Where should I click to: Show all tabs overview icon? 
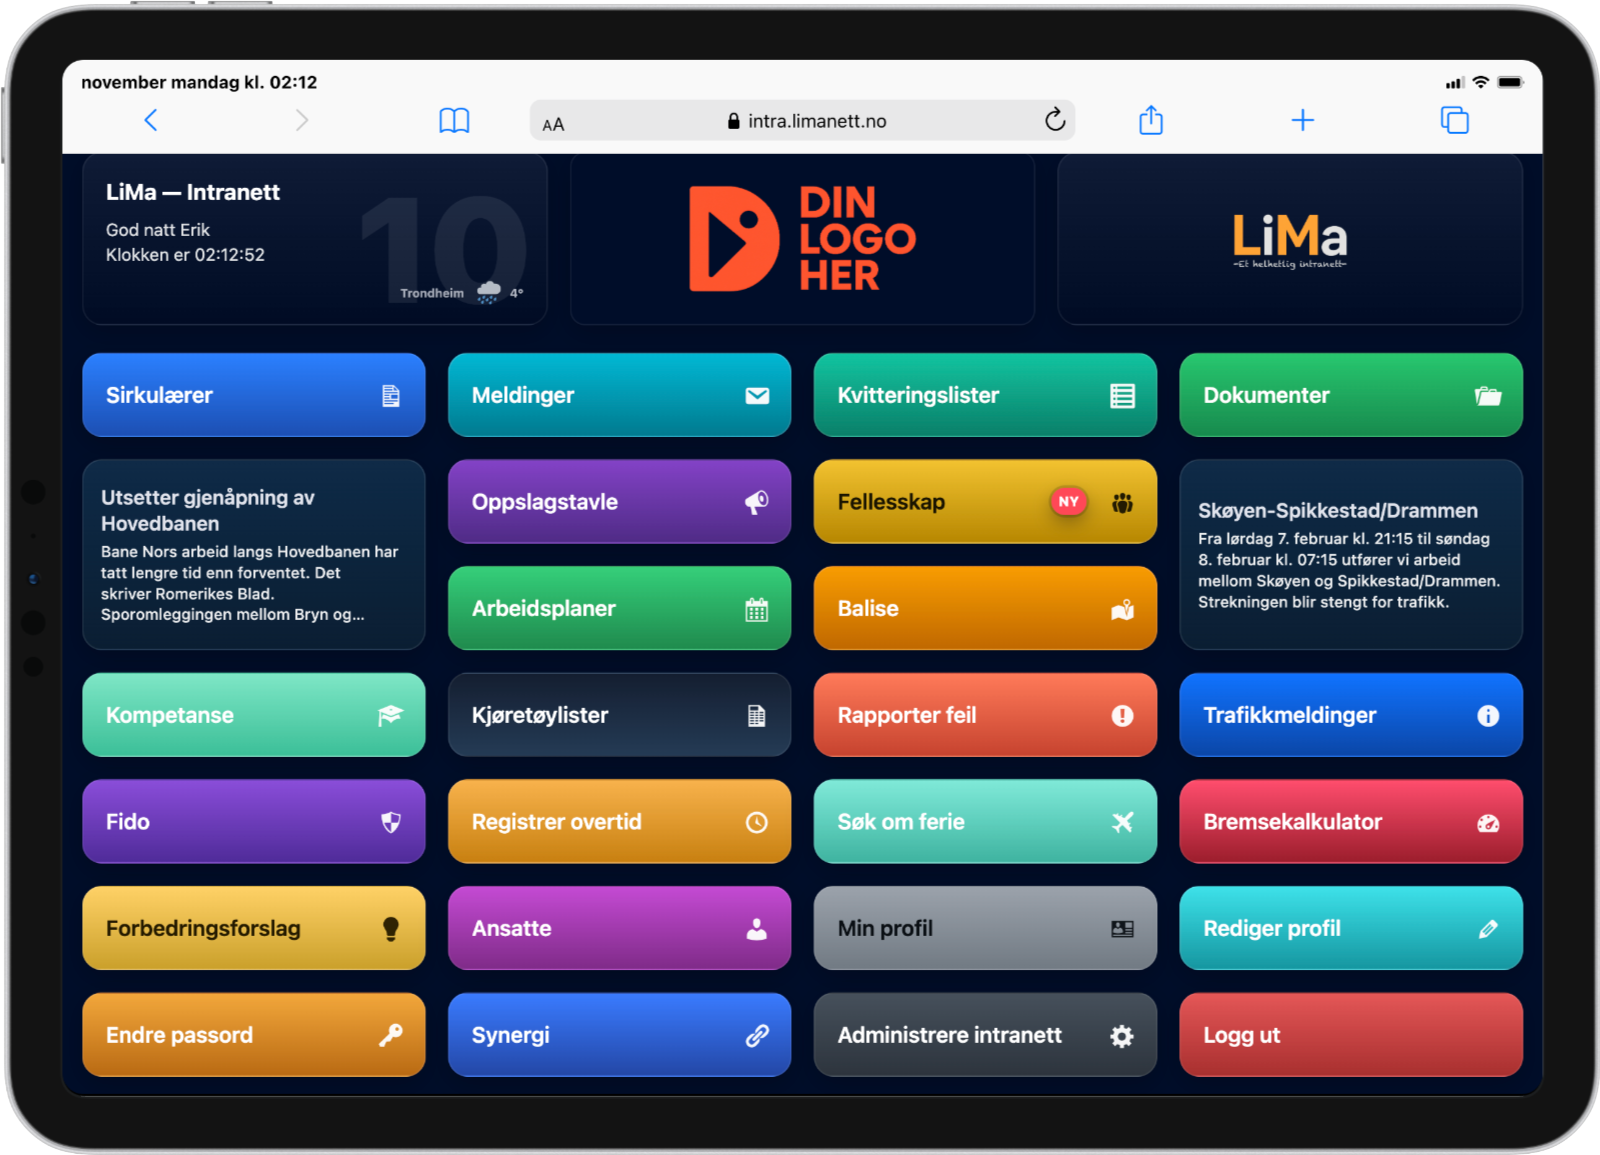click(x=1454, y=121)
